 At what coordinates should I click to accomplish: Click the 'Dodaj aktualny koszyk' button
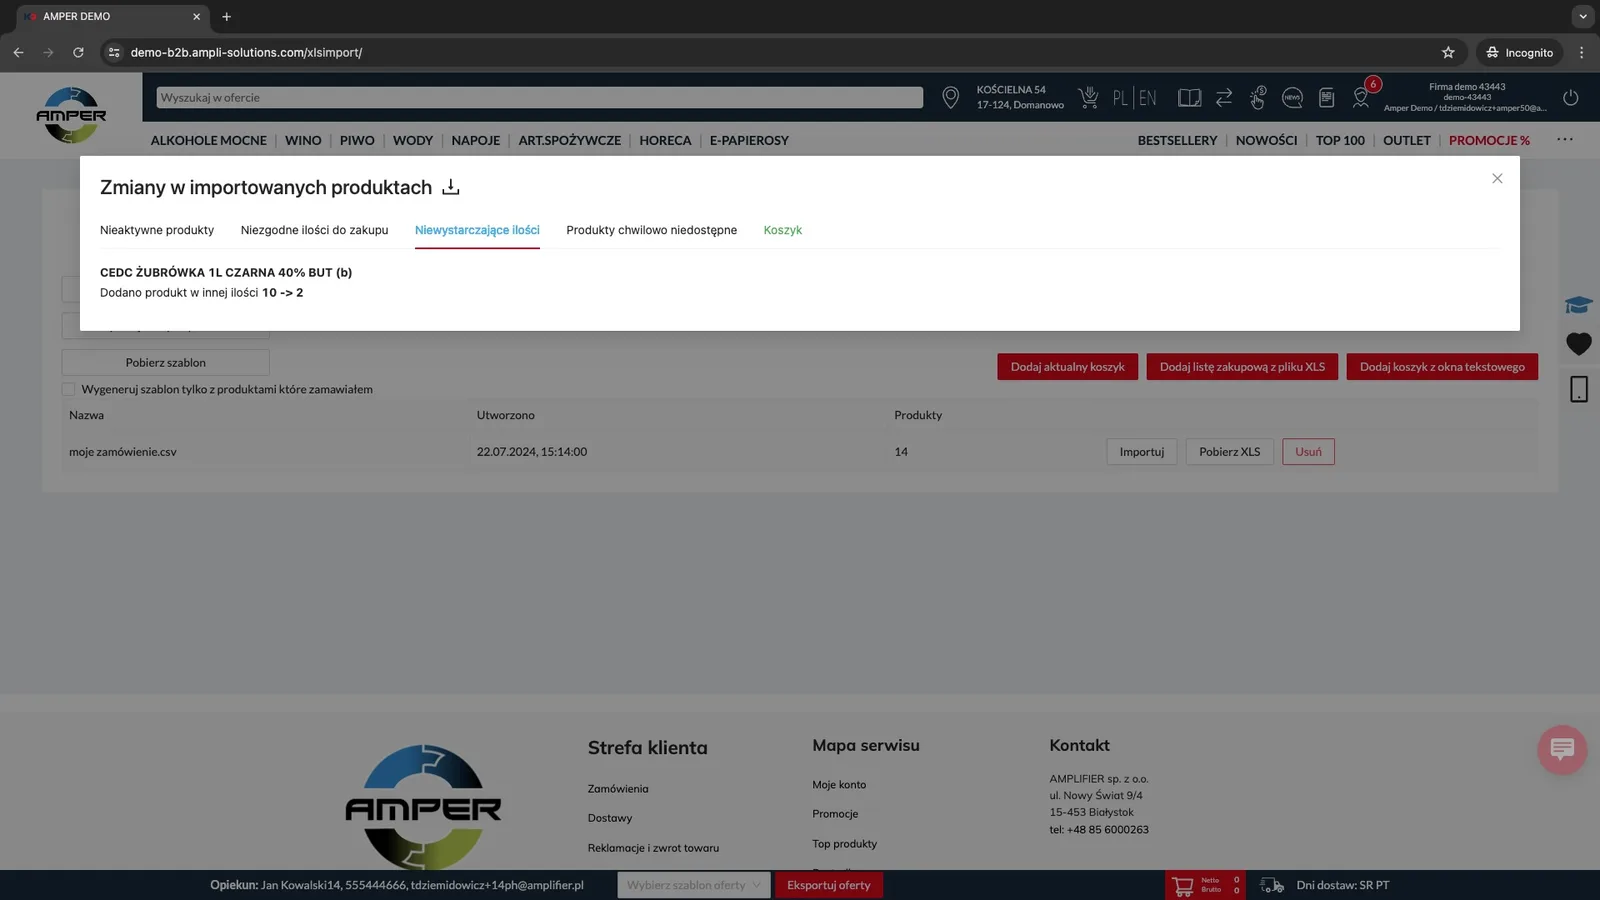pyautogui.click(x=1067, y=367)
